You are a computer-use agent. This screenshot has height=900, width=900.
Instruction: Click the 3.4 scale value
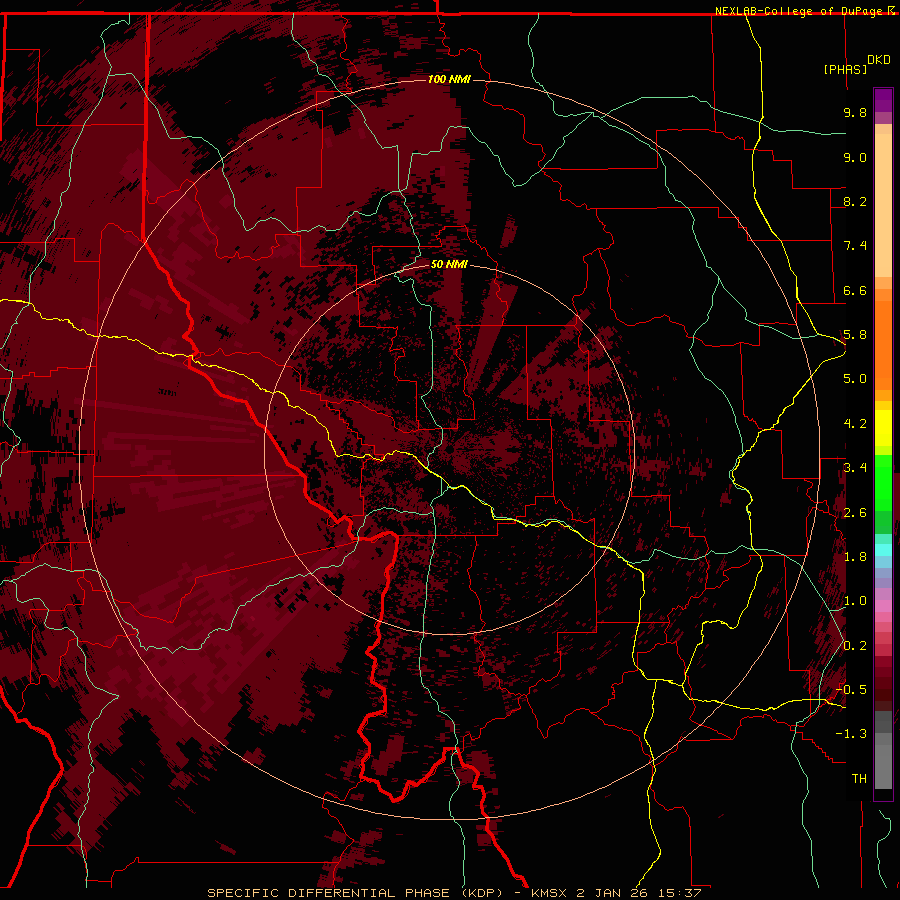point(855,468)
